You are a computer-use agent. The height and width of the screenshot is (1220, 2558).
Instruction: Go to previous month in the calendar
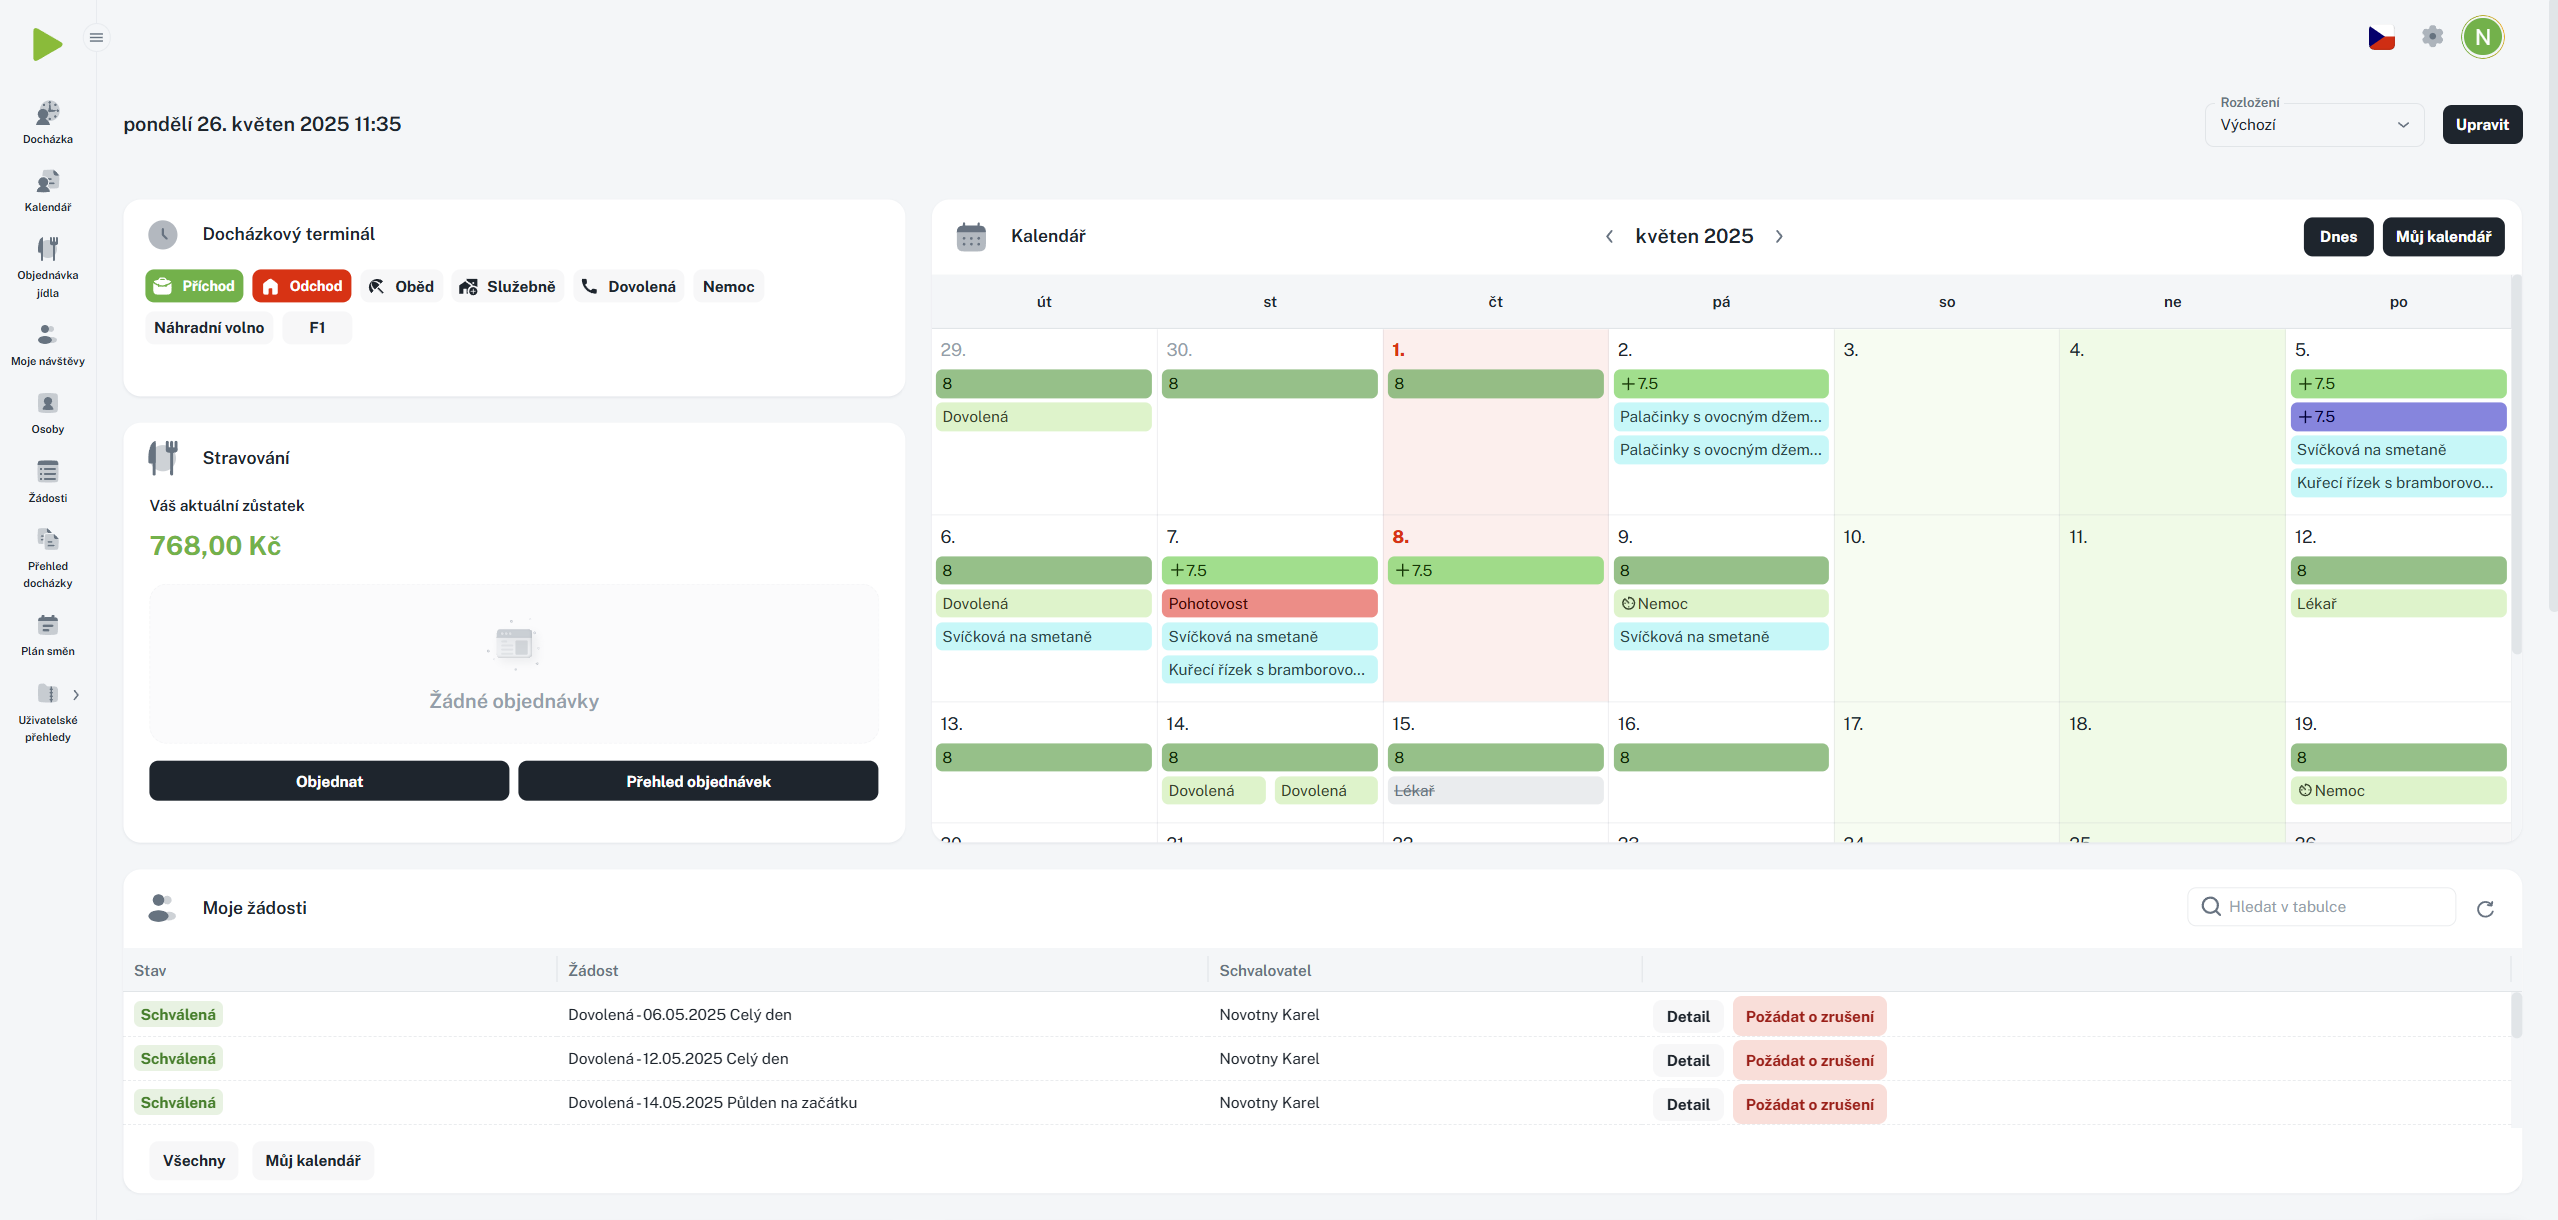pos(1609,237)
